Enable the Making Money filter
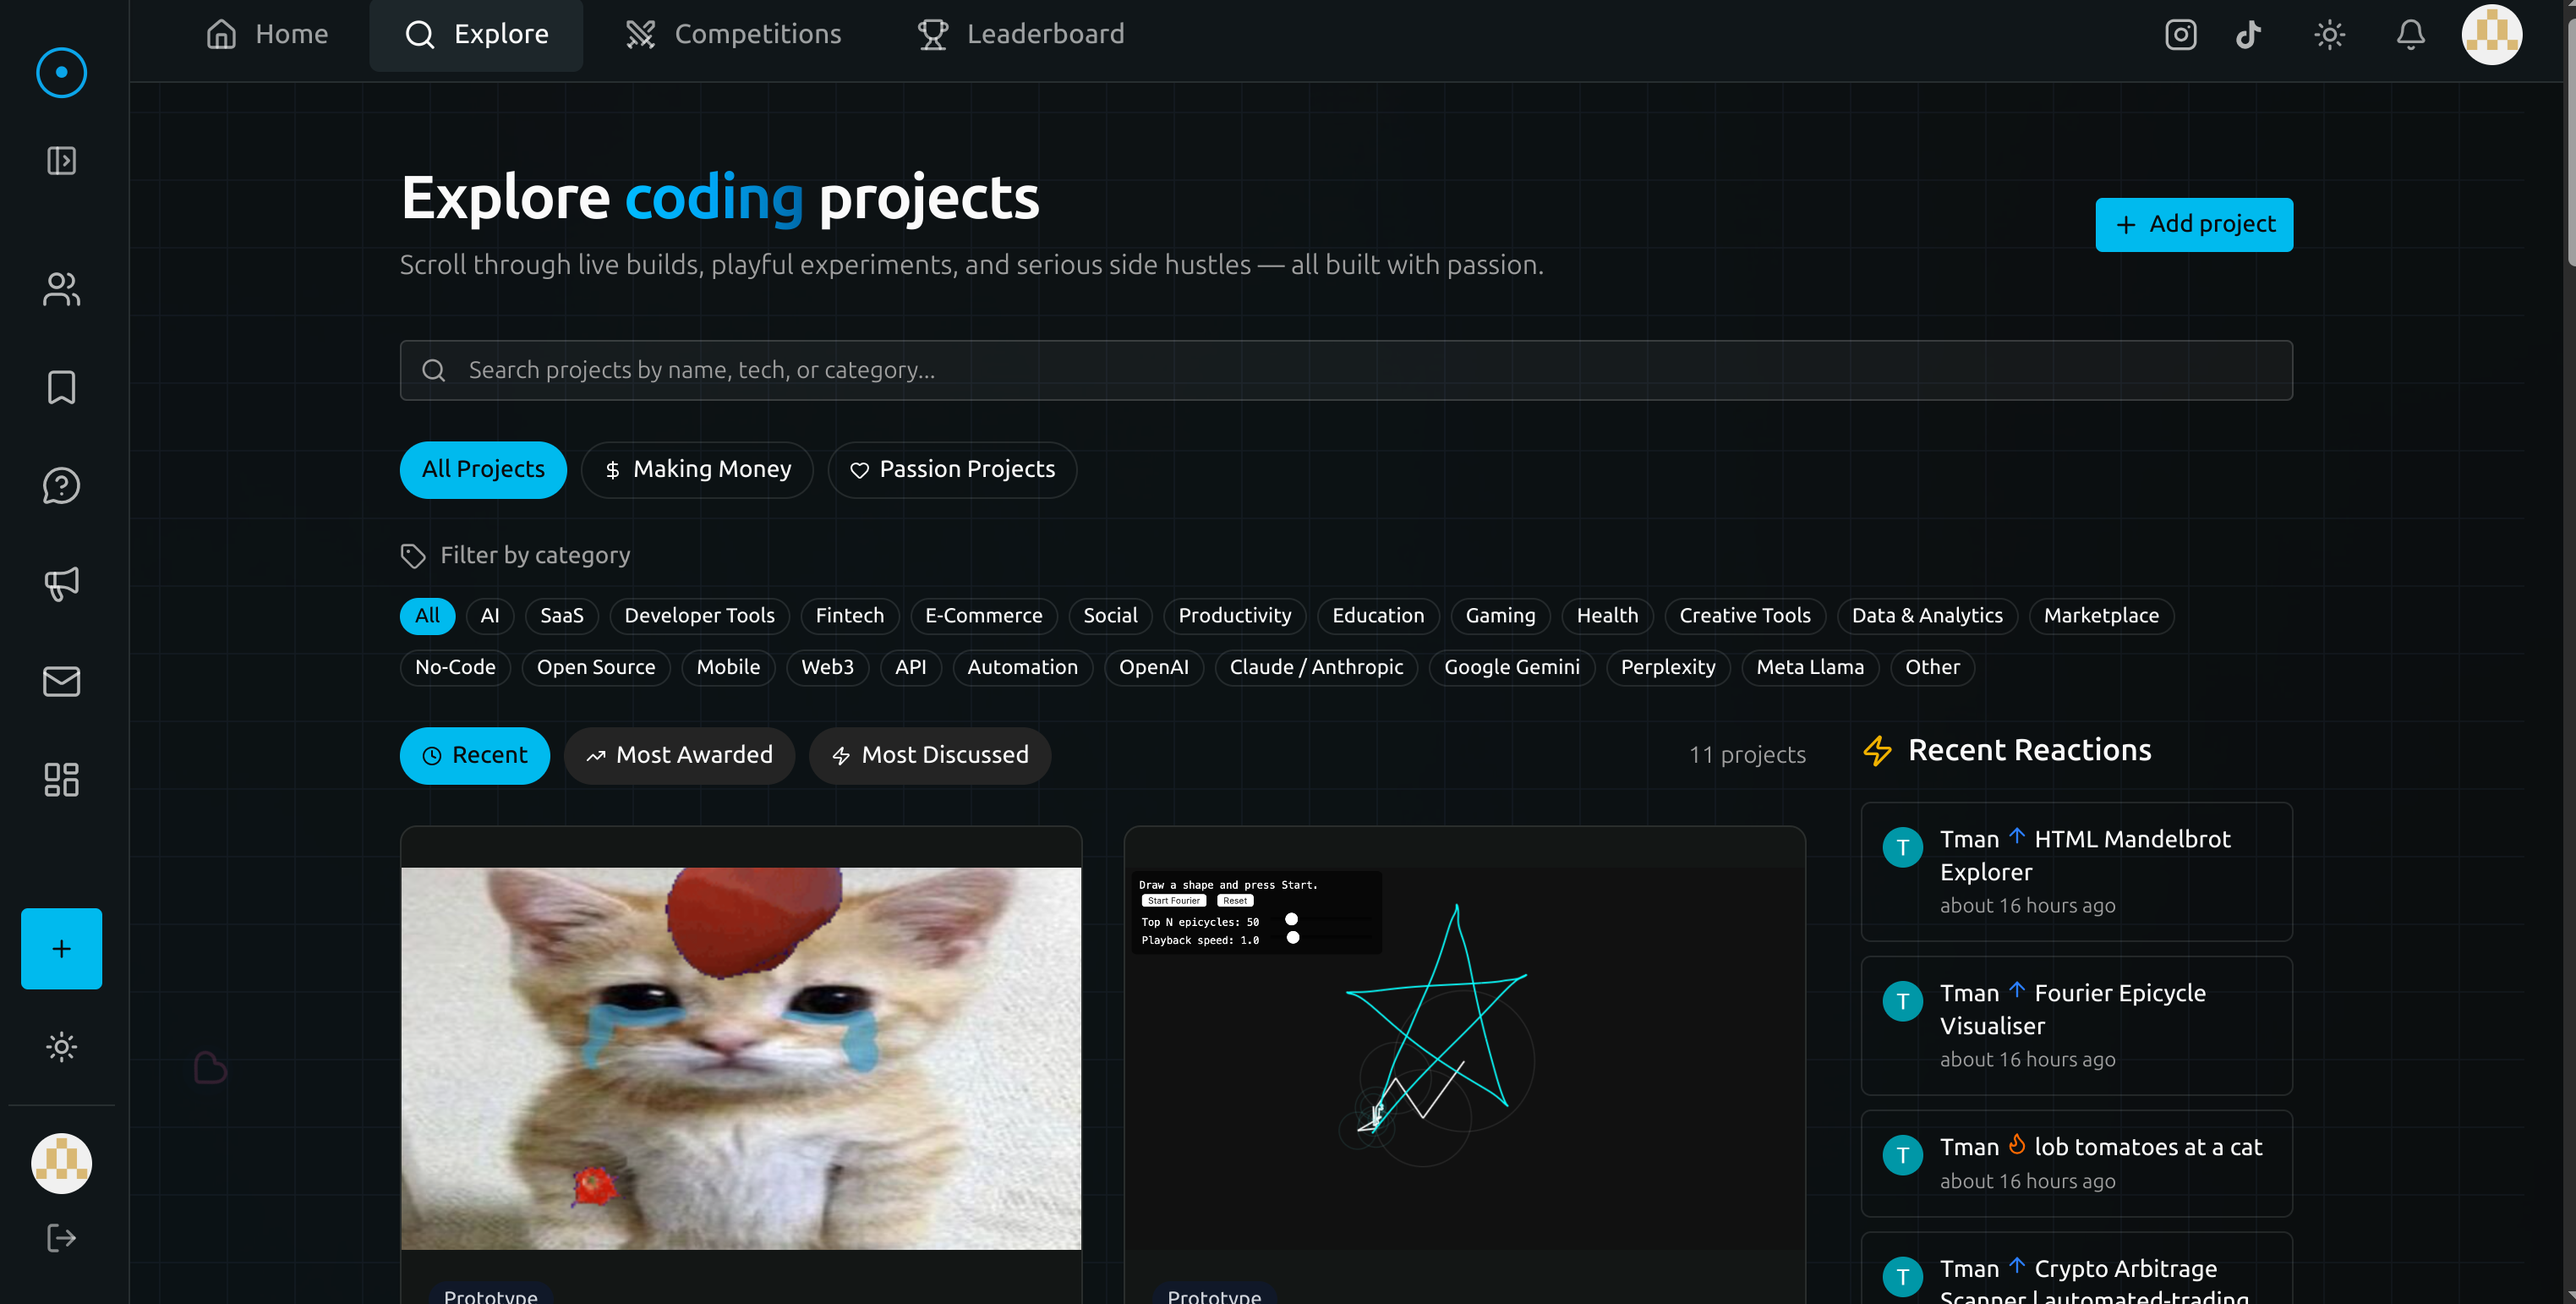2576x1304 pixels. point(697,469)
